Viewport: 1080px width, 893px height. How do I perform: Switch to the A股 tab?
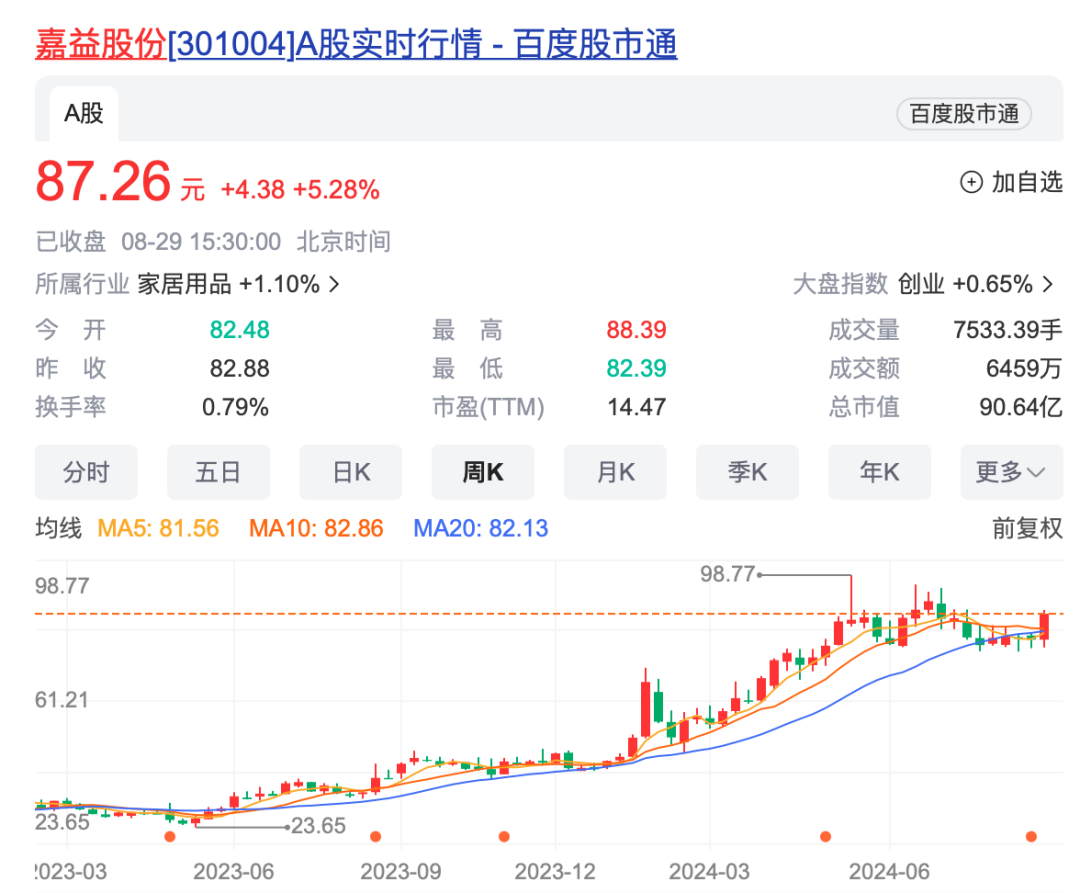click(x=83, y=113)
